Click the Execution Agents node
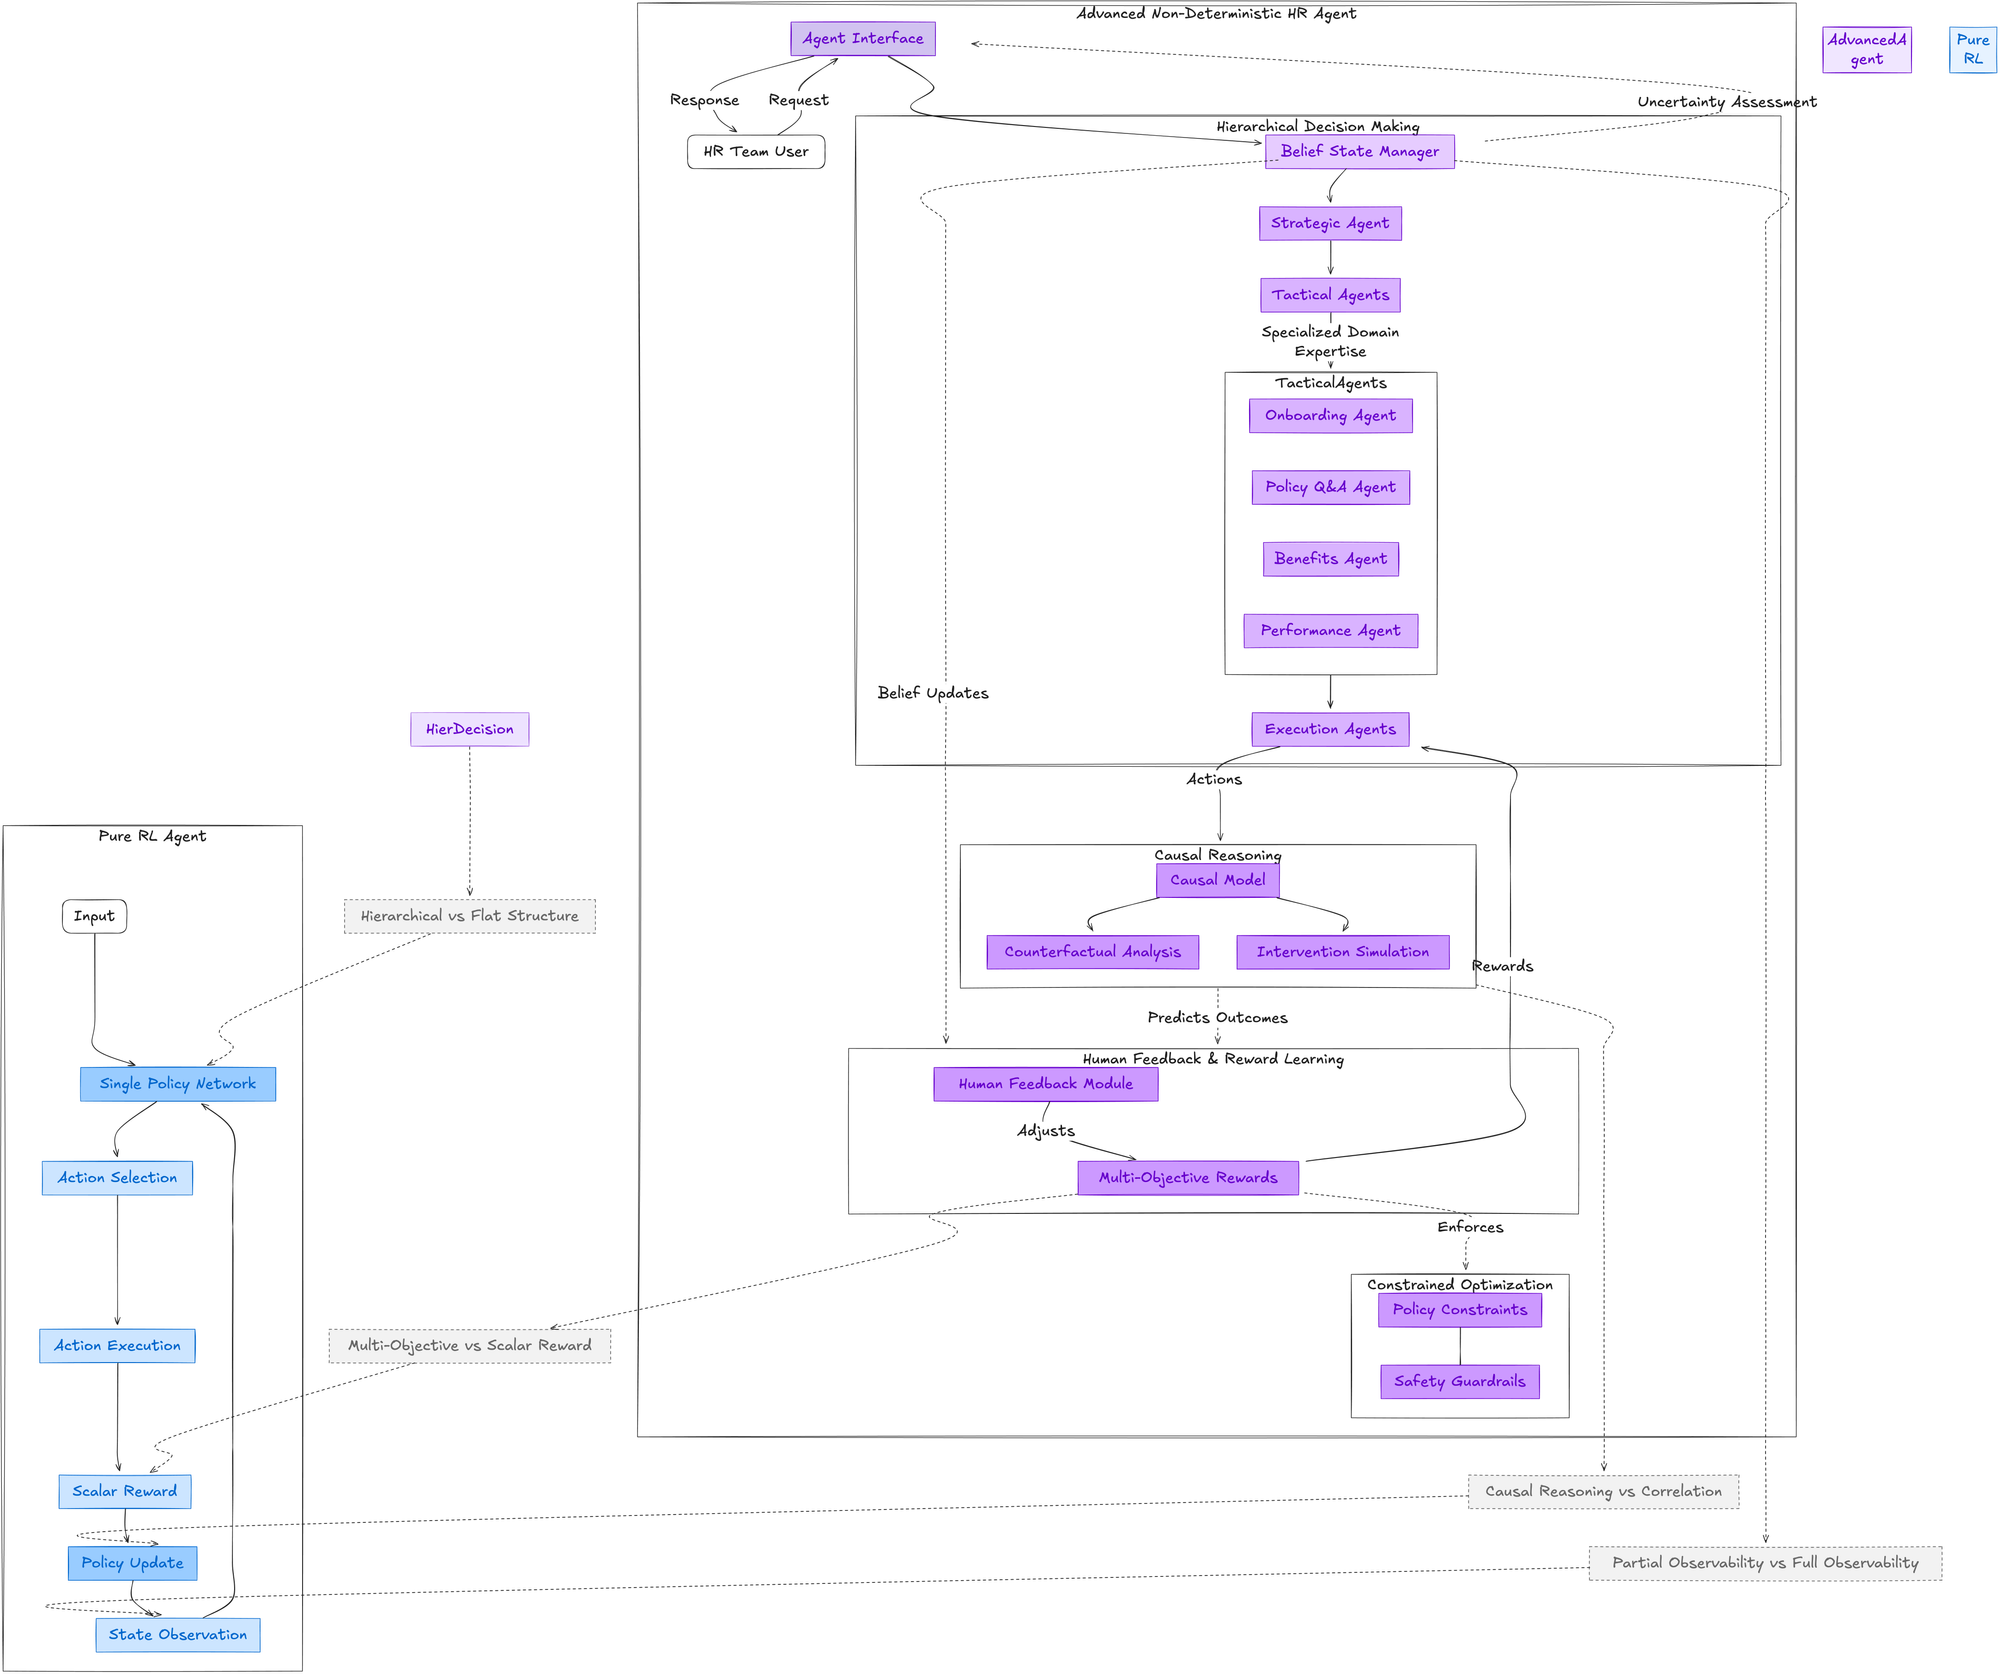The width and height of the screenshot is (2000, 1674). pos(1331,730)
